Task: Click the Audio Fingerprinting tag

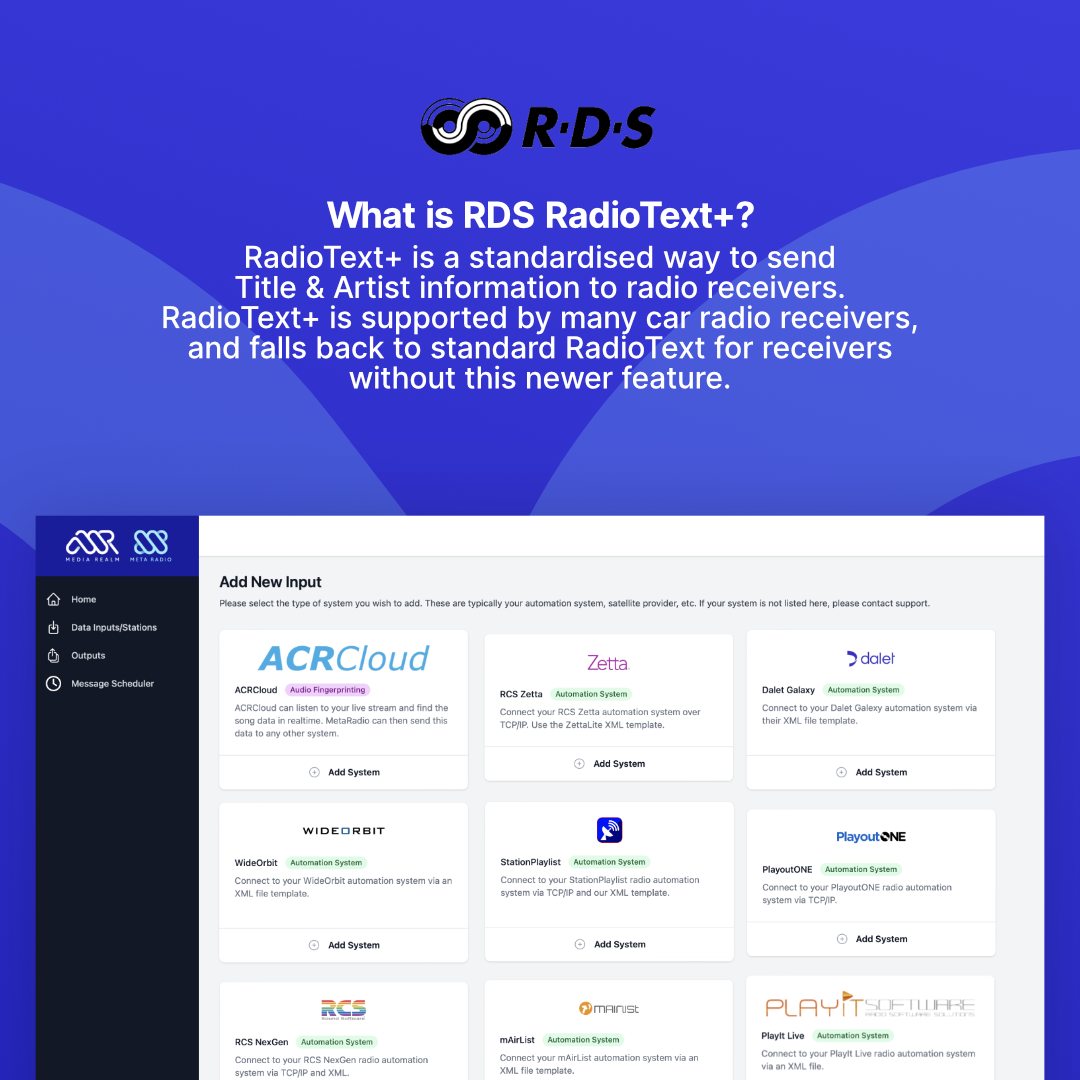Action: [x=328, y=689]
